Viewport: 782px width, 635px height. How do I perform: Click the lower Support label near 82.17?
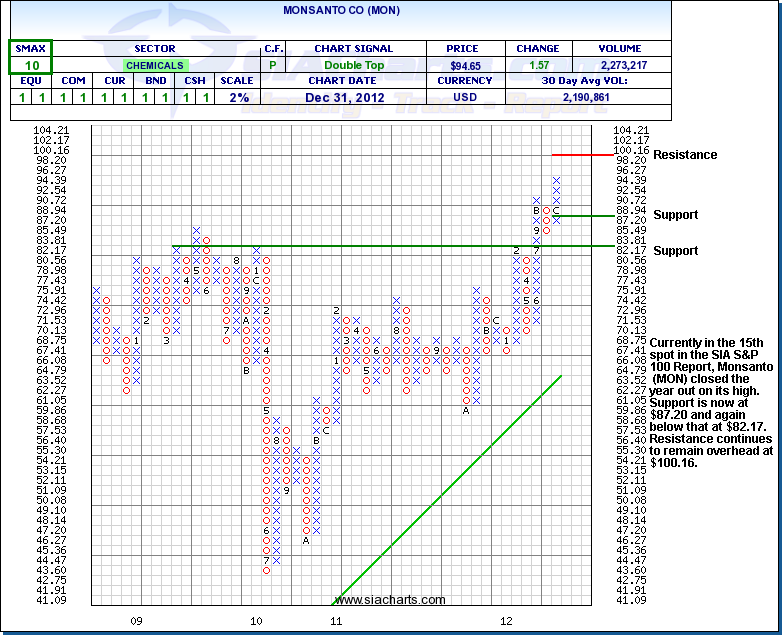(x=675, y=250)
